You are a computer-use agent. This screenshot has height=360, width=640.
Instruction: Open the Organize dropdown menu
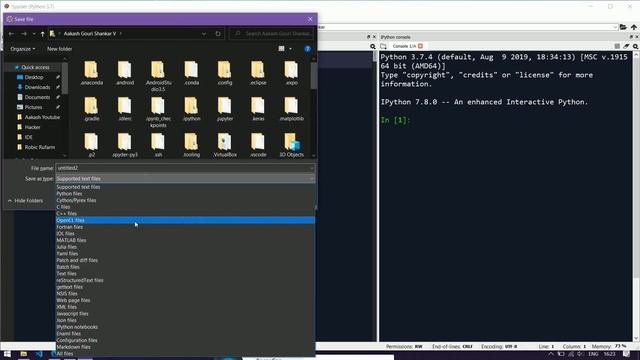click(22, 49)
